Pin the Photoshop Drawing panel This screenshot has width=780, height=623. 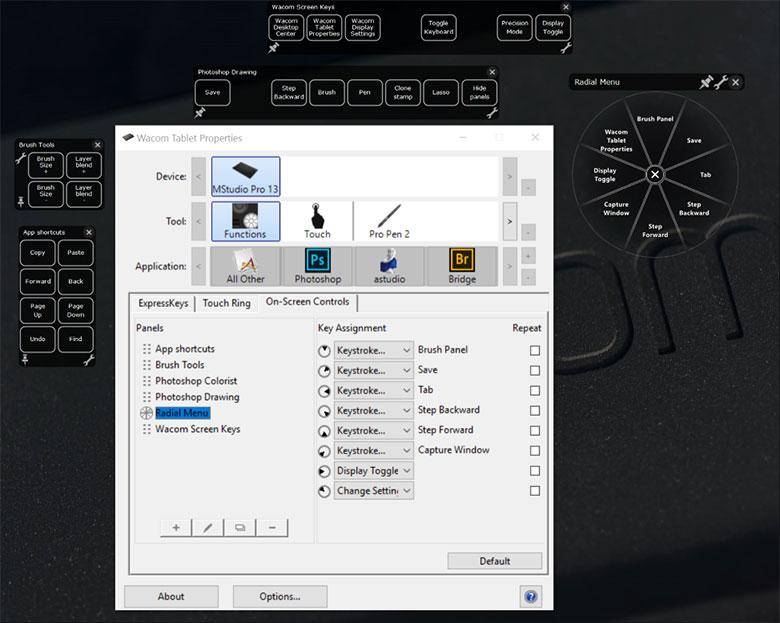click(200, 113)
